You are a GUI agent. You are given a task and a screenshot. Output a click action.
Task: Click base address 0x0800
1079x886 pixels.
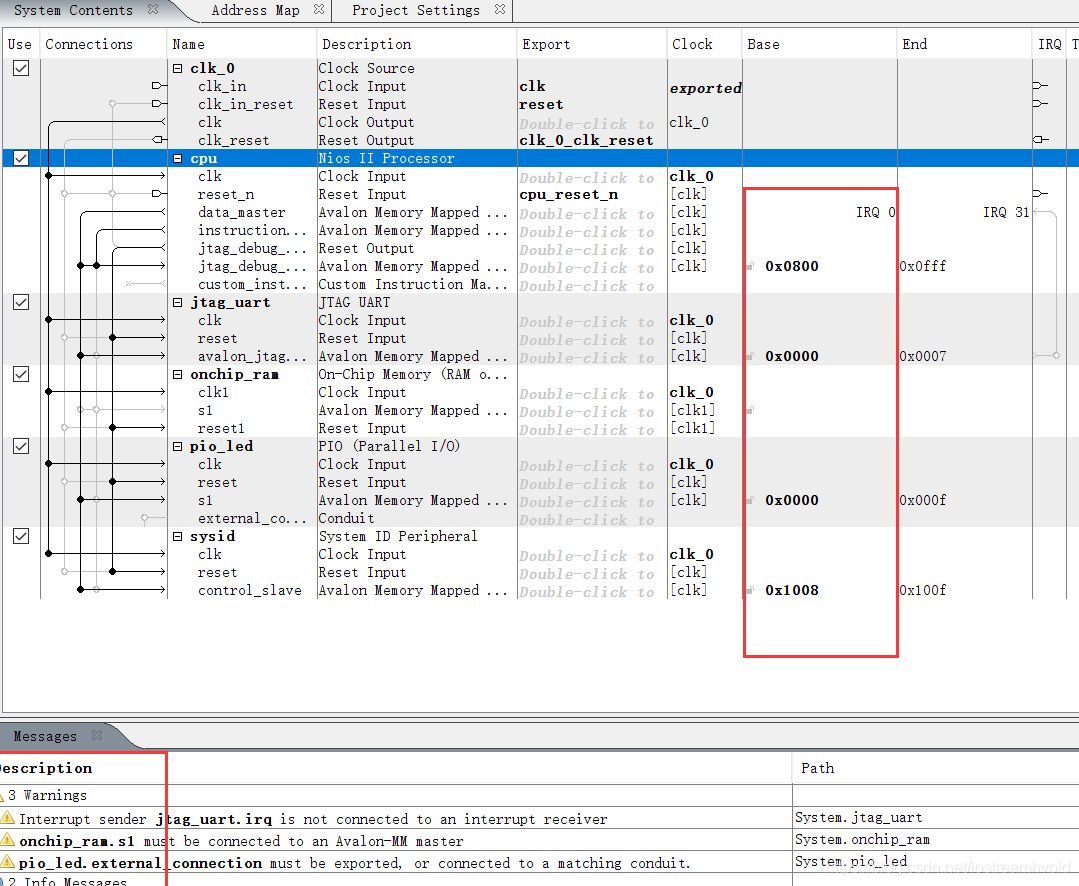(x=792, y=266)
